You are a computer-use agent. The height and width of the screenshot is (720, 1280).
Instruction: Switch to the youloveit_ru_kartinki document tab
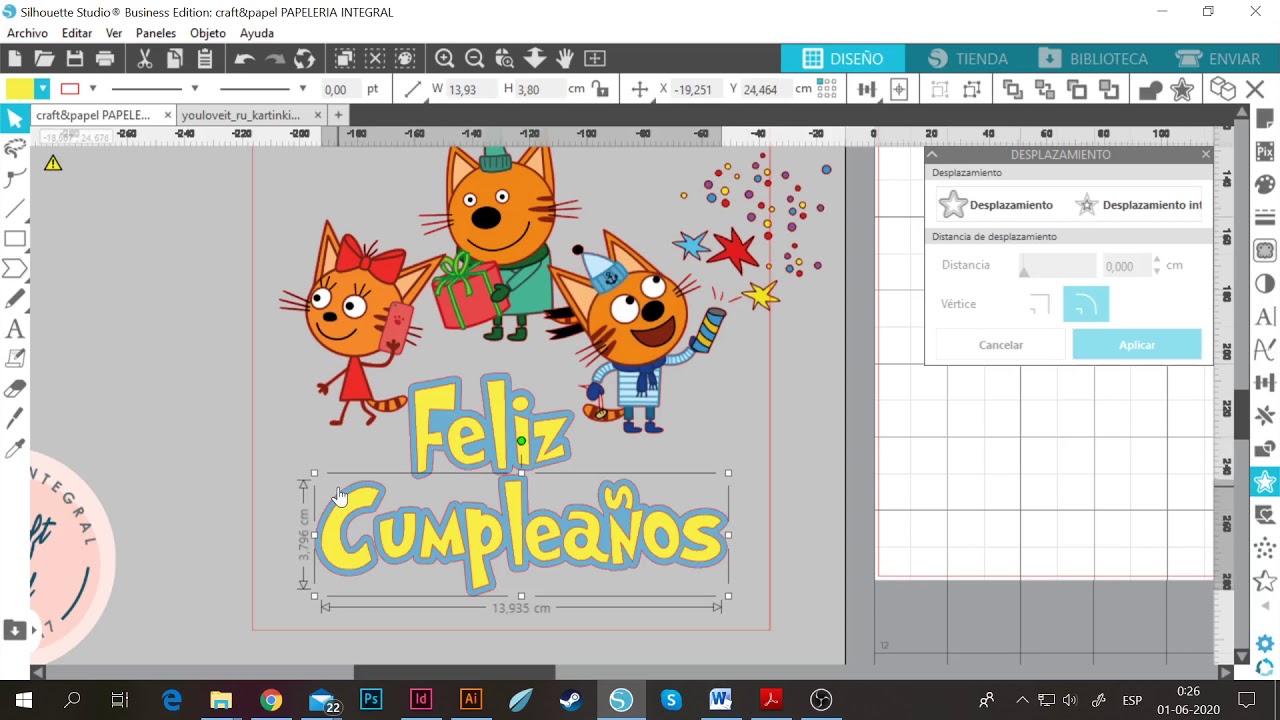coord(240,115)
